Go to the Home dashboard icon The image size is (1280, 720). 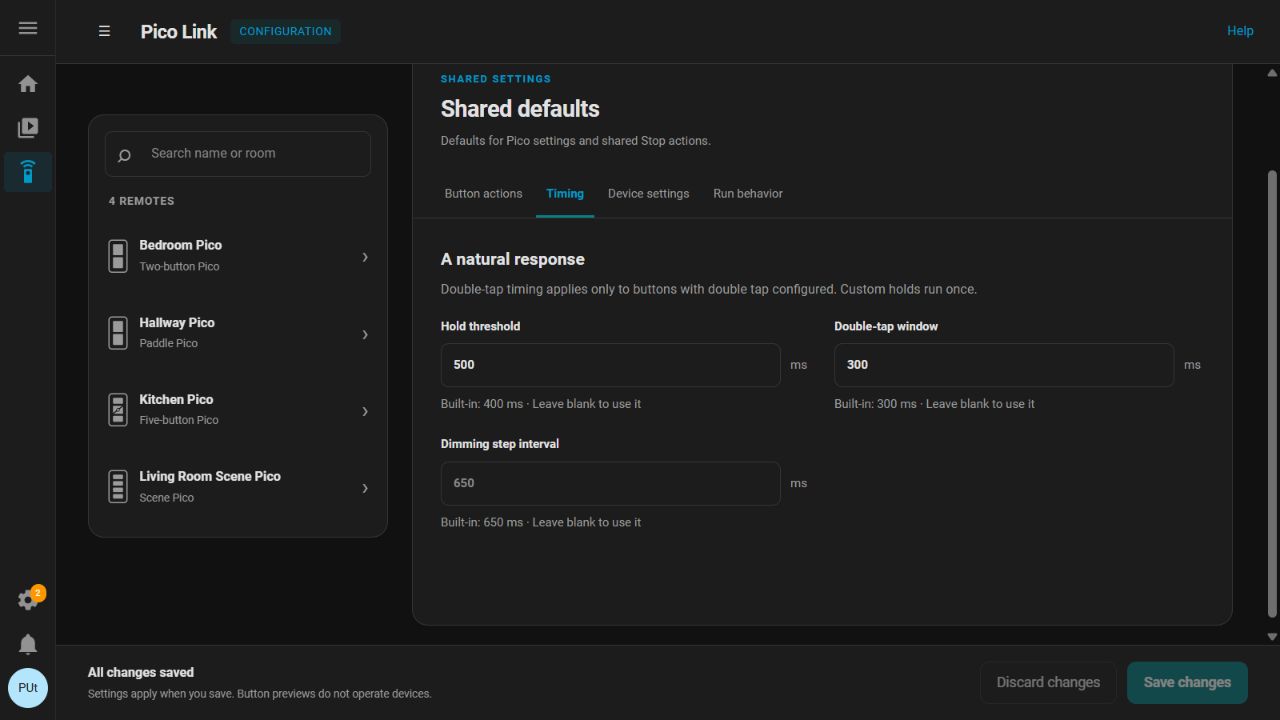point(28,84)
